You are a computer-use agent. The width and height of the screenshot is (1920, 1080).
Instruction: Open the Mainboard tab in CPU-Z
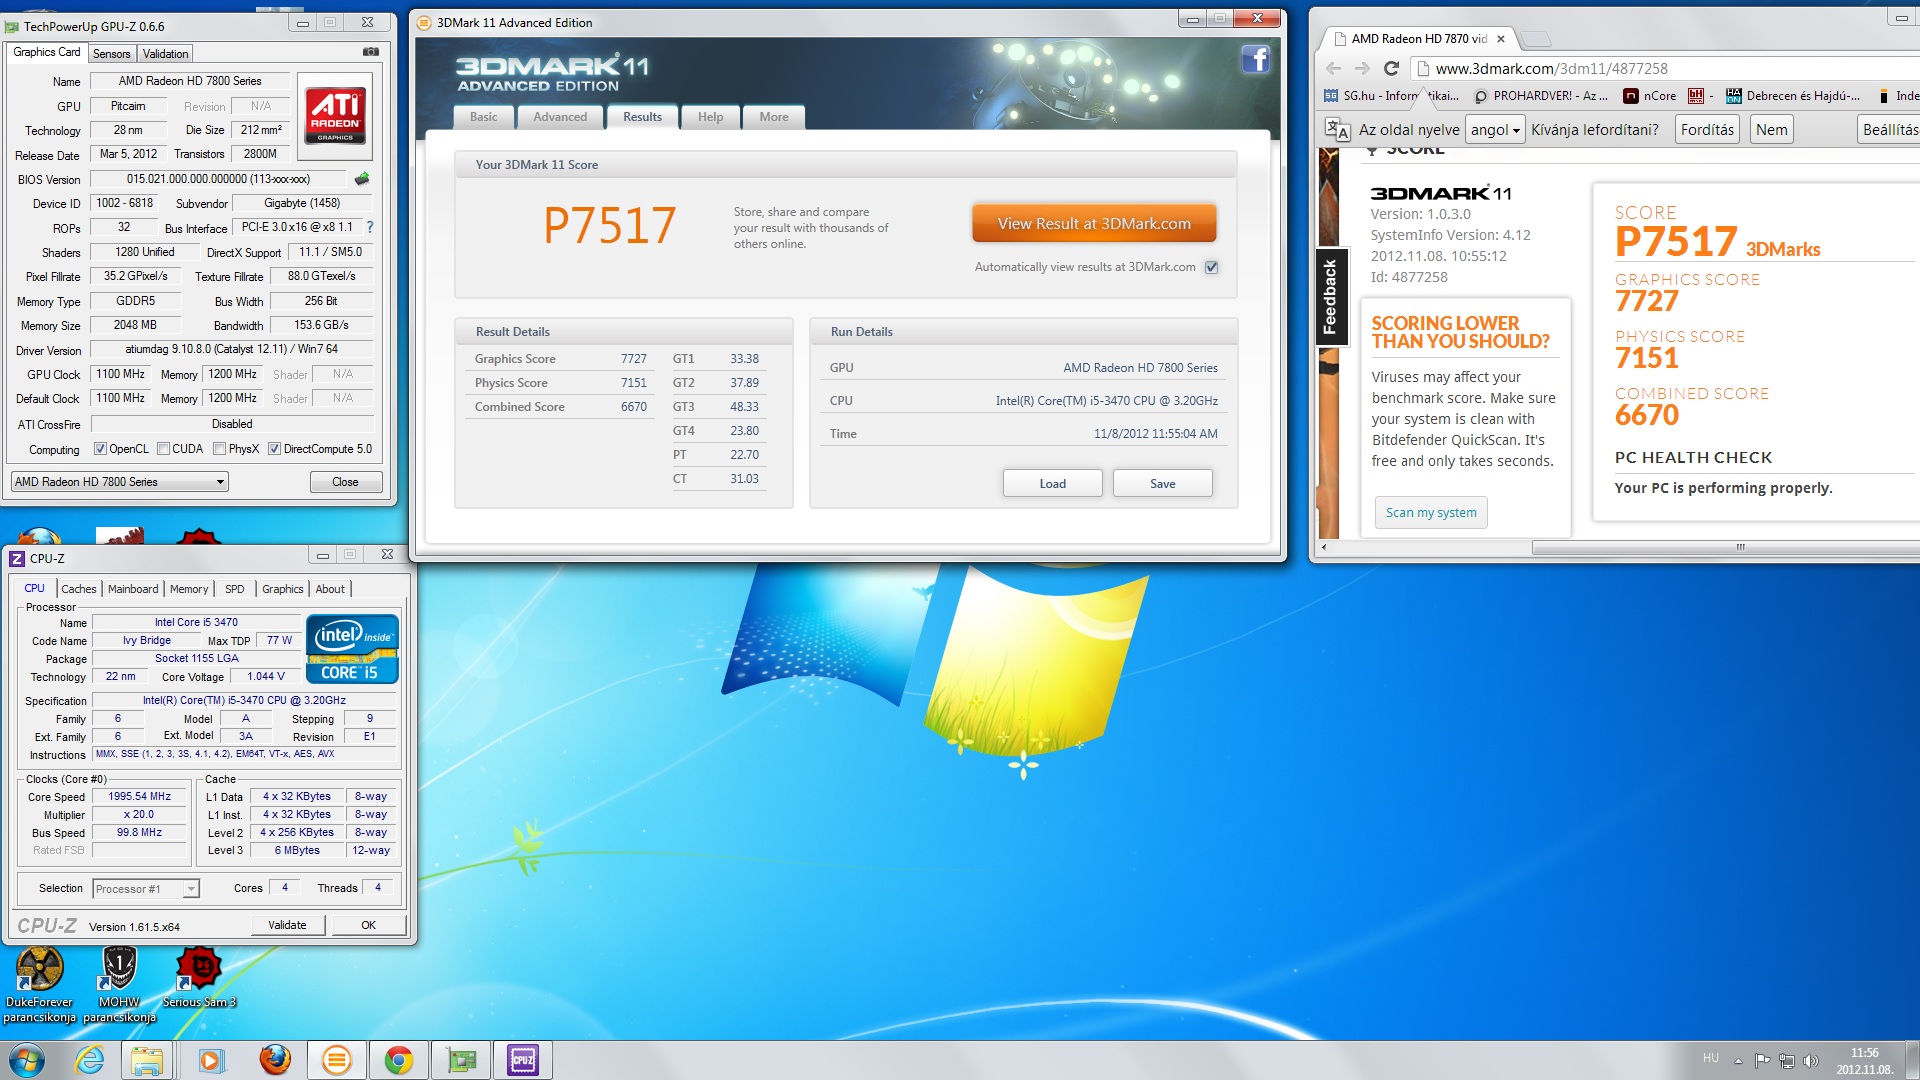pyautogui.click(x=133, y=589)
